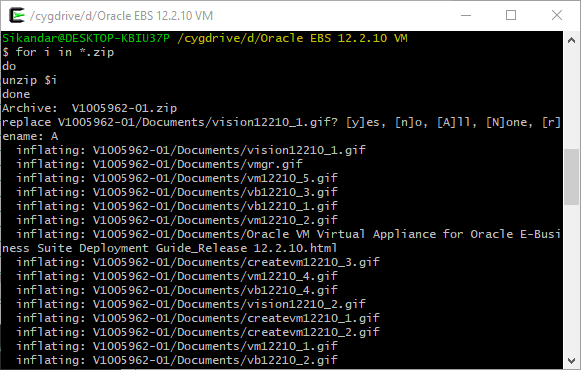This screenshot has width=581, height=370.
Task: Click the scrollbar up arrow
Action: [x=571, y=40]
